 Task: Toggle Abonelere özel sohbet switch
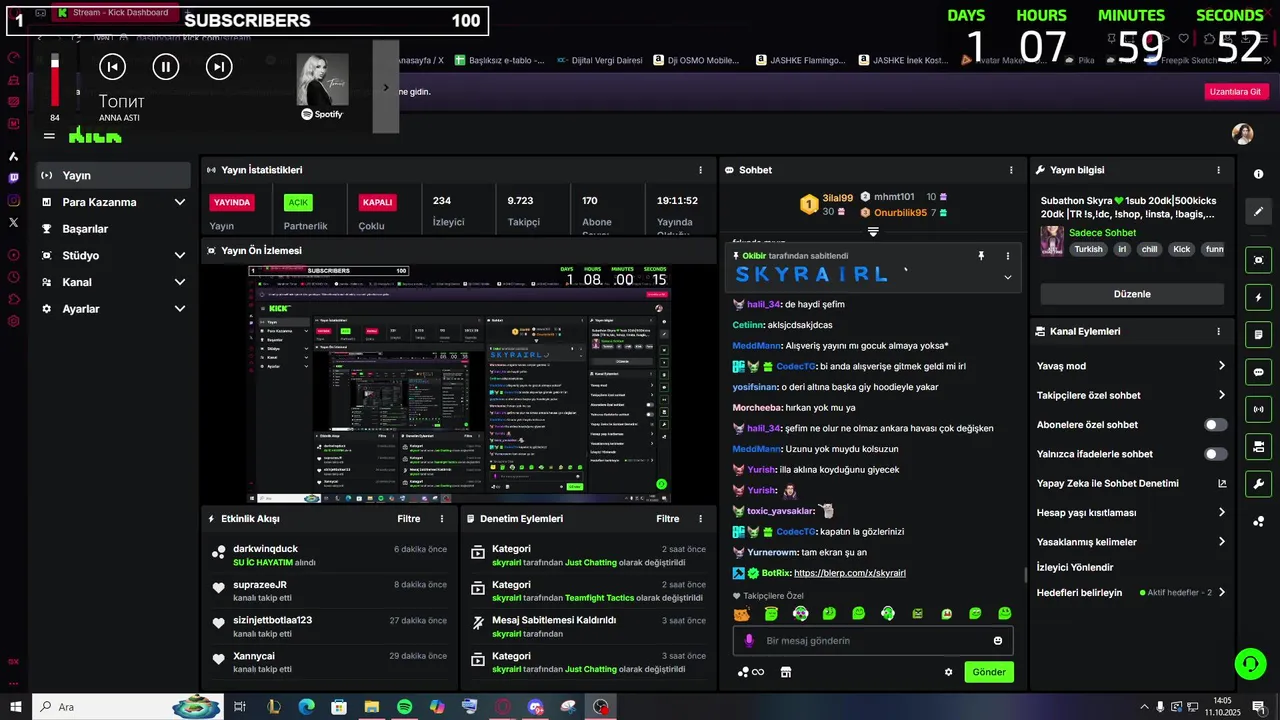tap(1215, 425)
